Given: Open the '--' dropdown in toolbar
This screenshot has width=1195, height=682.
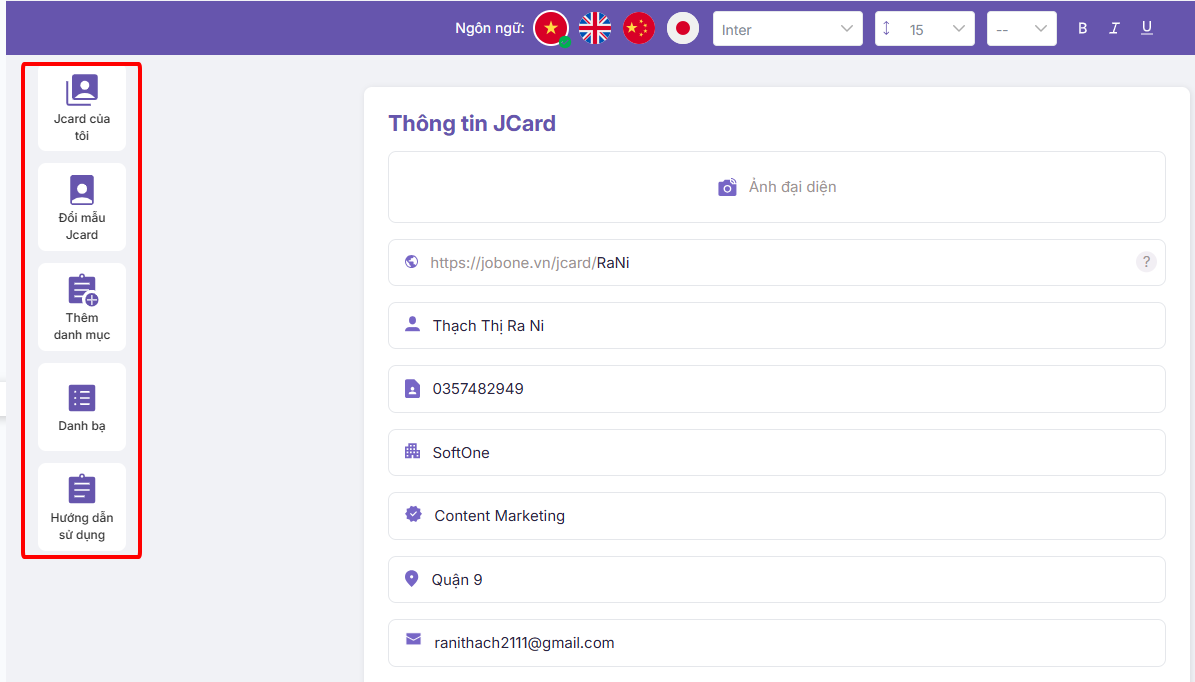Looking at the screenshot, I should 1021,29.
